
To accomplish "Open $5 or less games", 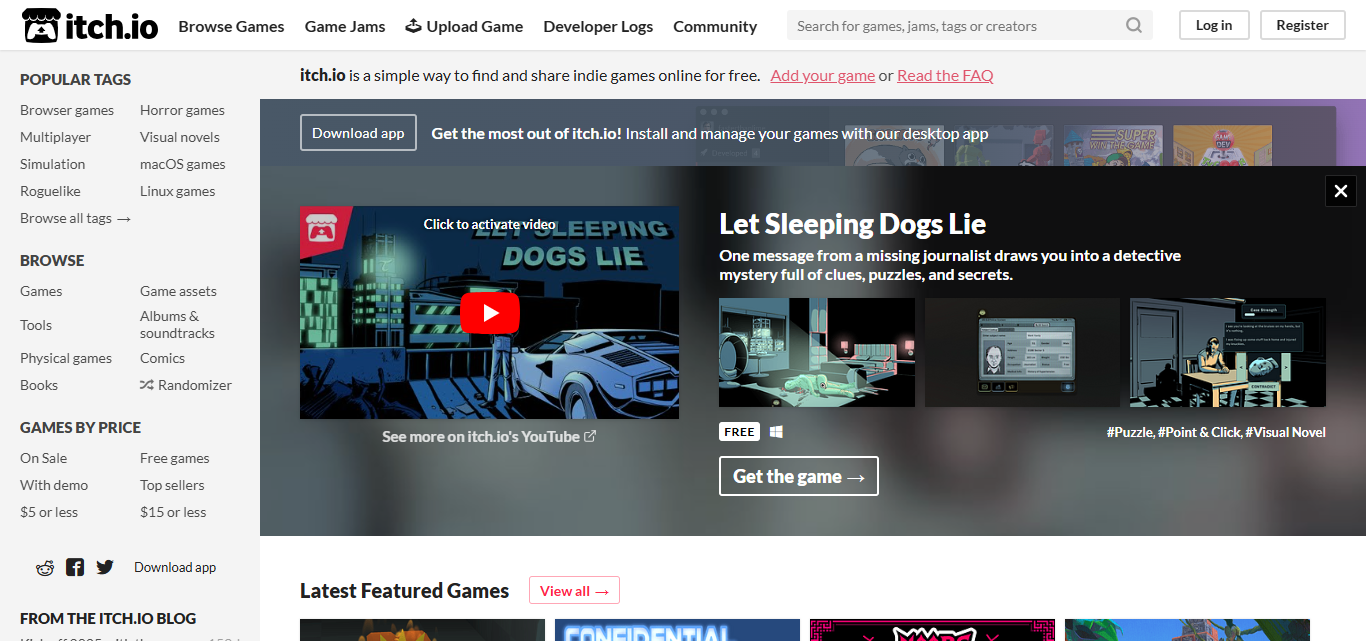I will (x=49, y=512).
